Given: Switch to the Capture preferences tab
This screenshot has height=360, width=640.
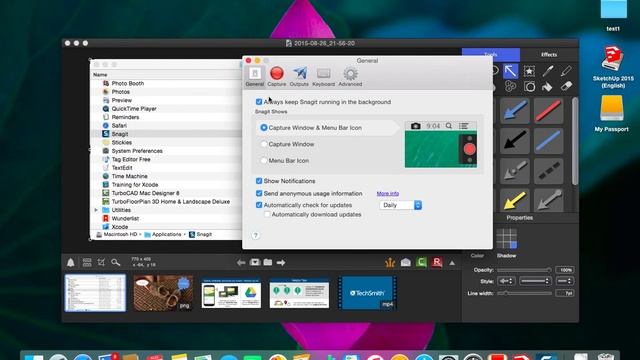Looking at the screenshot, I should 277,76.
